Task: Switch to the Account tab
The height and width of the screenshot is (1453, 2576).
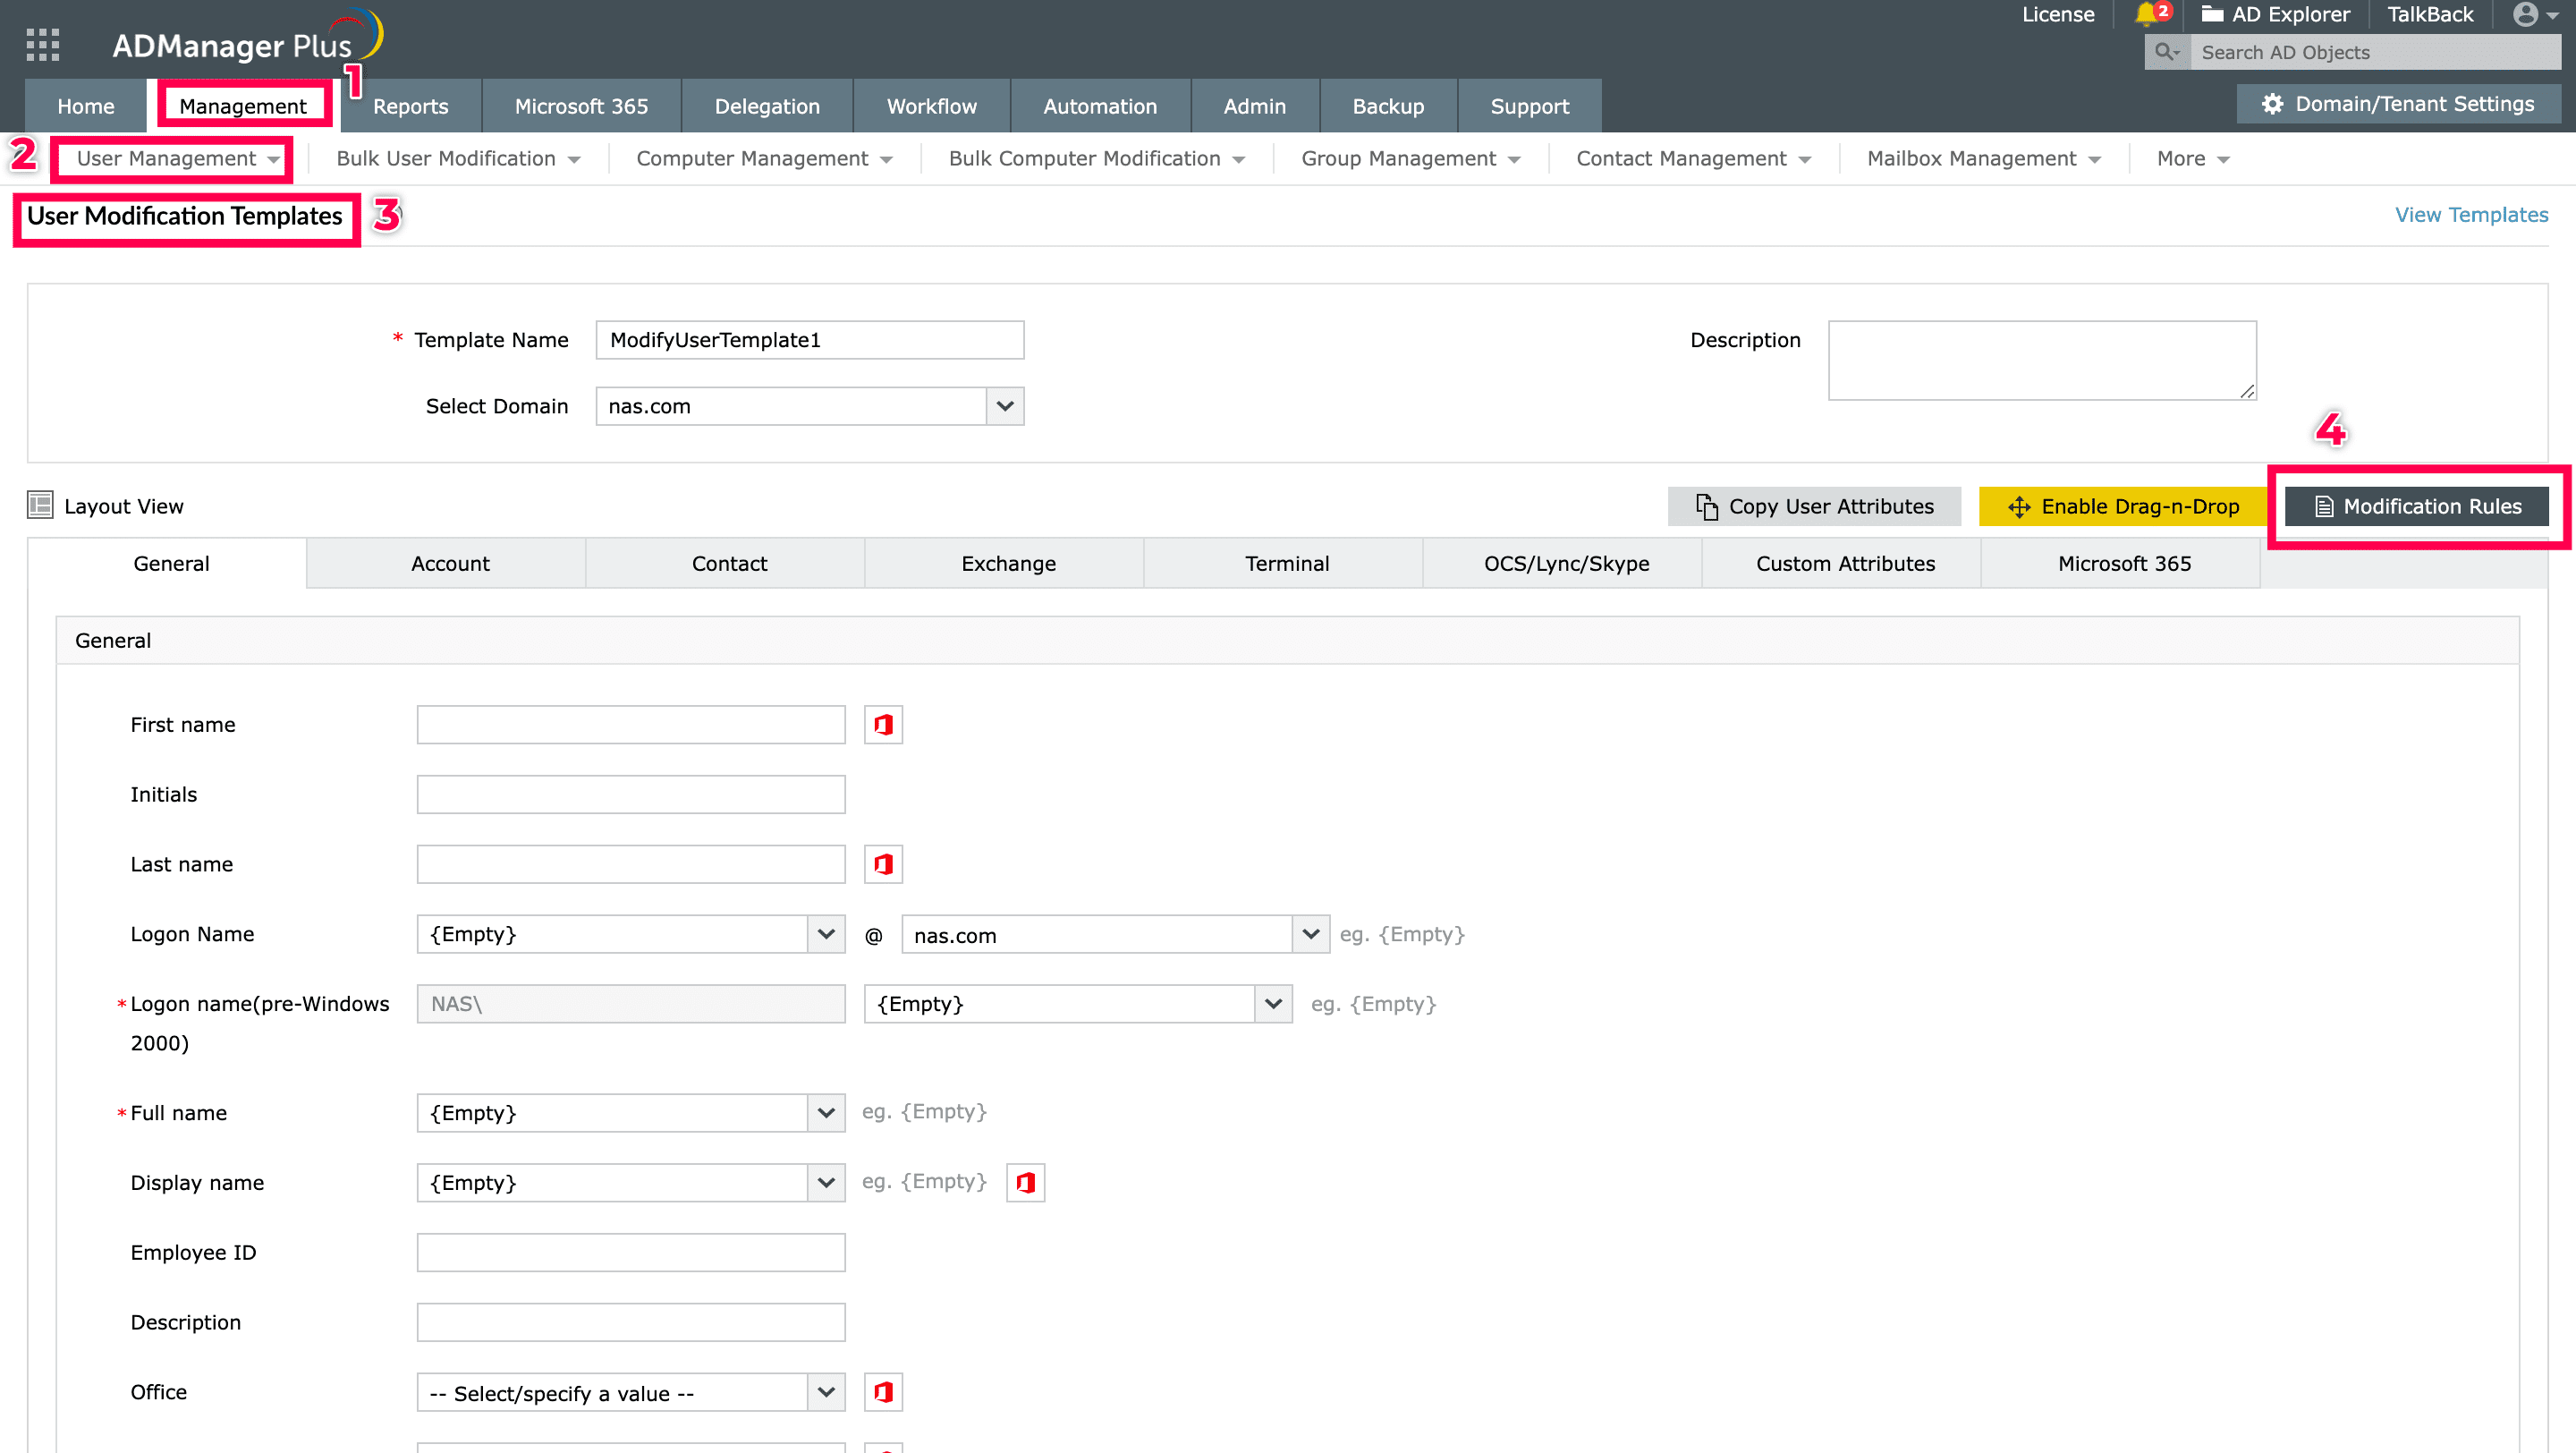Action: [450, 564]
